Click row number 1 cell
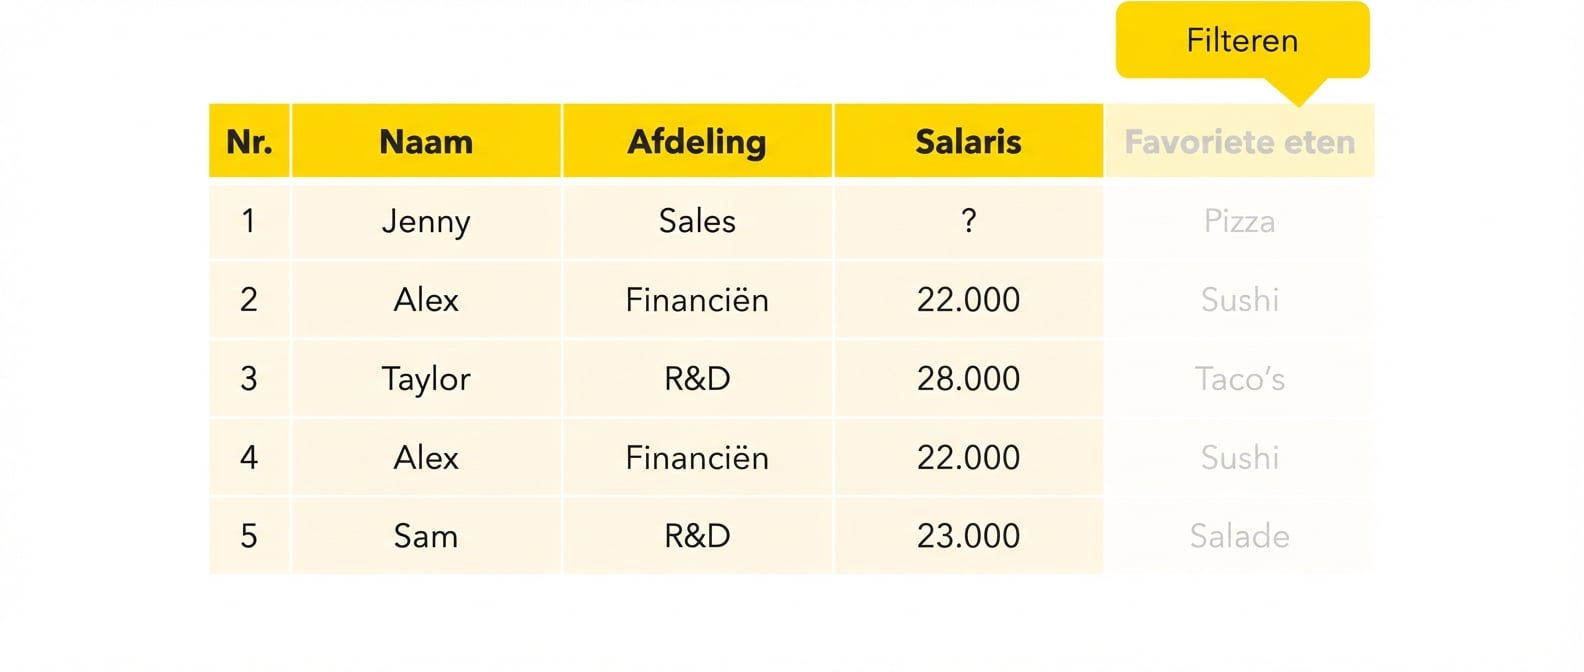1584x672 pixels. [249, 221]
